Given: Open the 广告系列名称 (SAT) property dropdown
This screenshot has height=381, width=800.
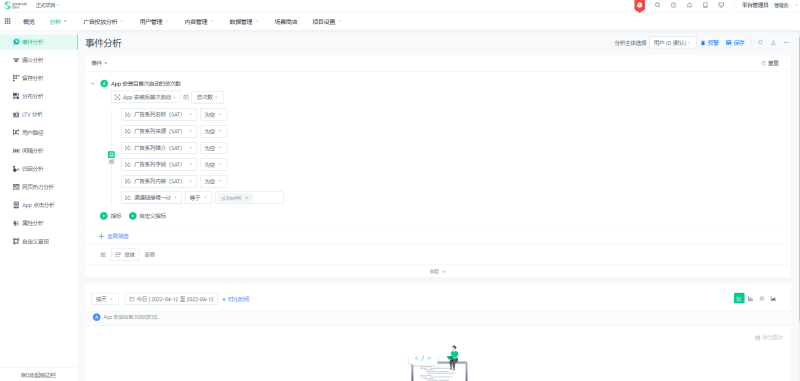Looking at the screenshot, I should click(x=159, y=115).
